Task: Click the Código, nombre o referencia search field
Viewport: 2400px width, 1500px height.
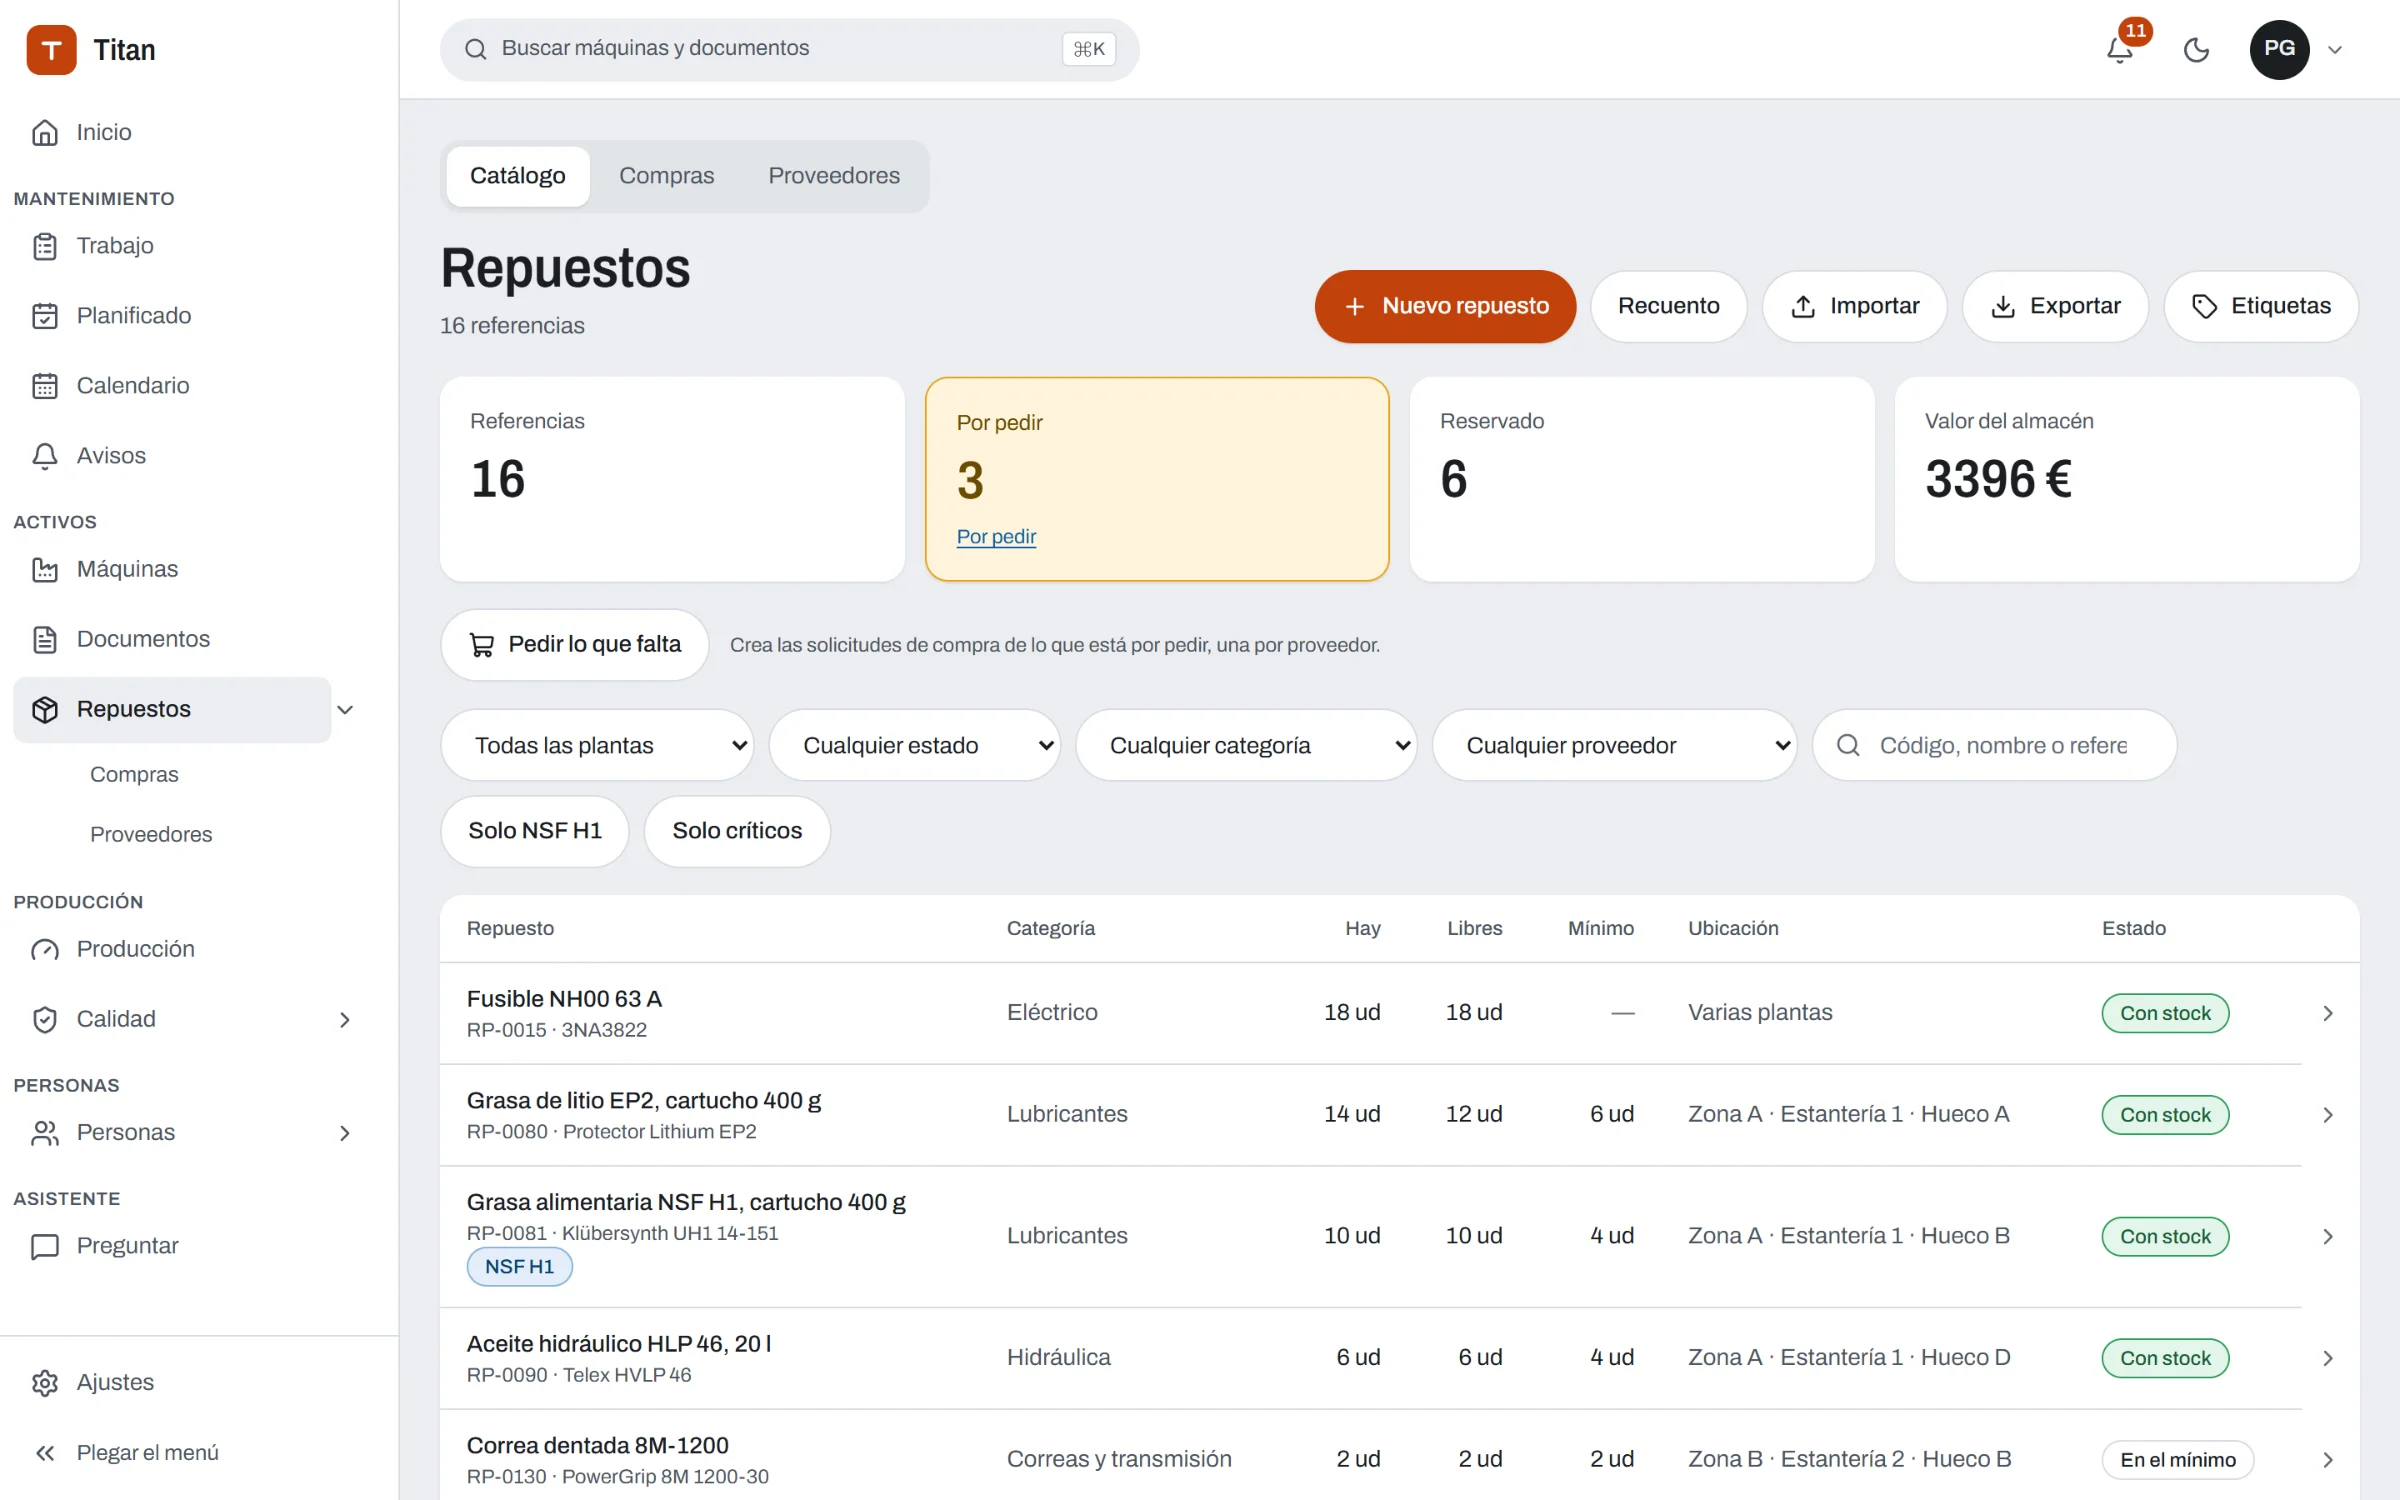Action: 1994,745
